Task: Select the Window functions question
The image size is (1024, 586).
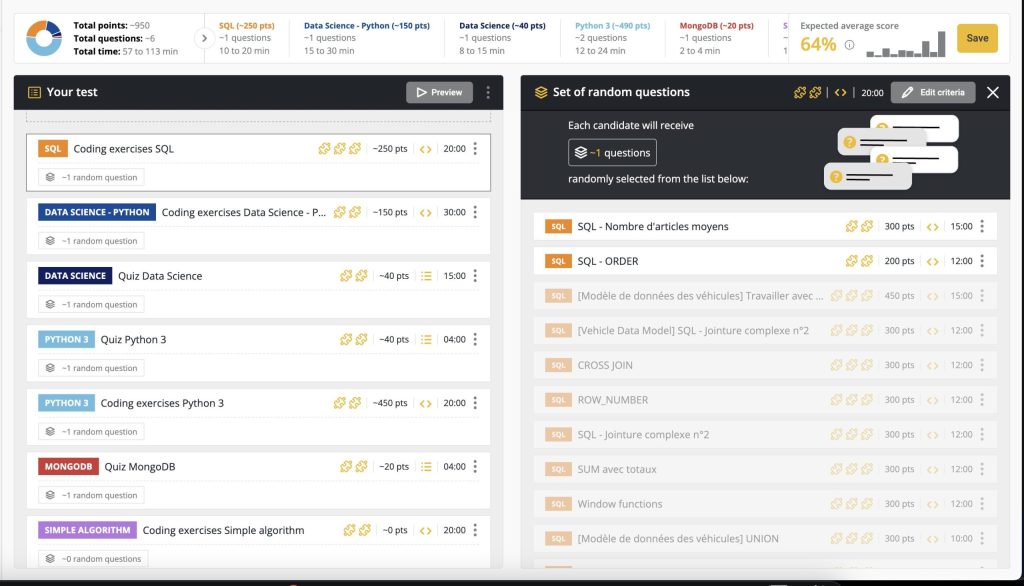Action: point(765,504)
